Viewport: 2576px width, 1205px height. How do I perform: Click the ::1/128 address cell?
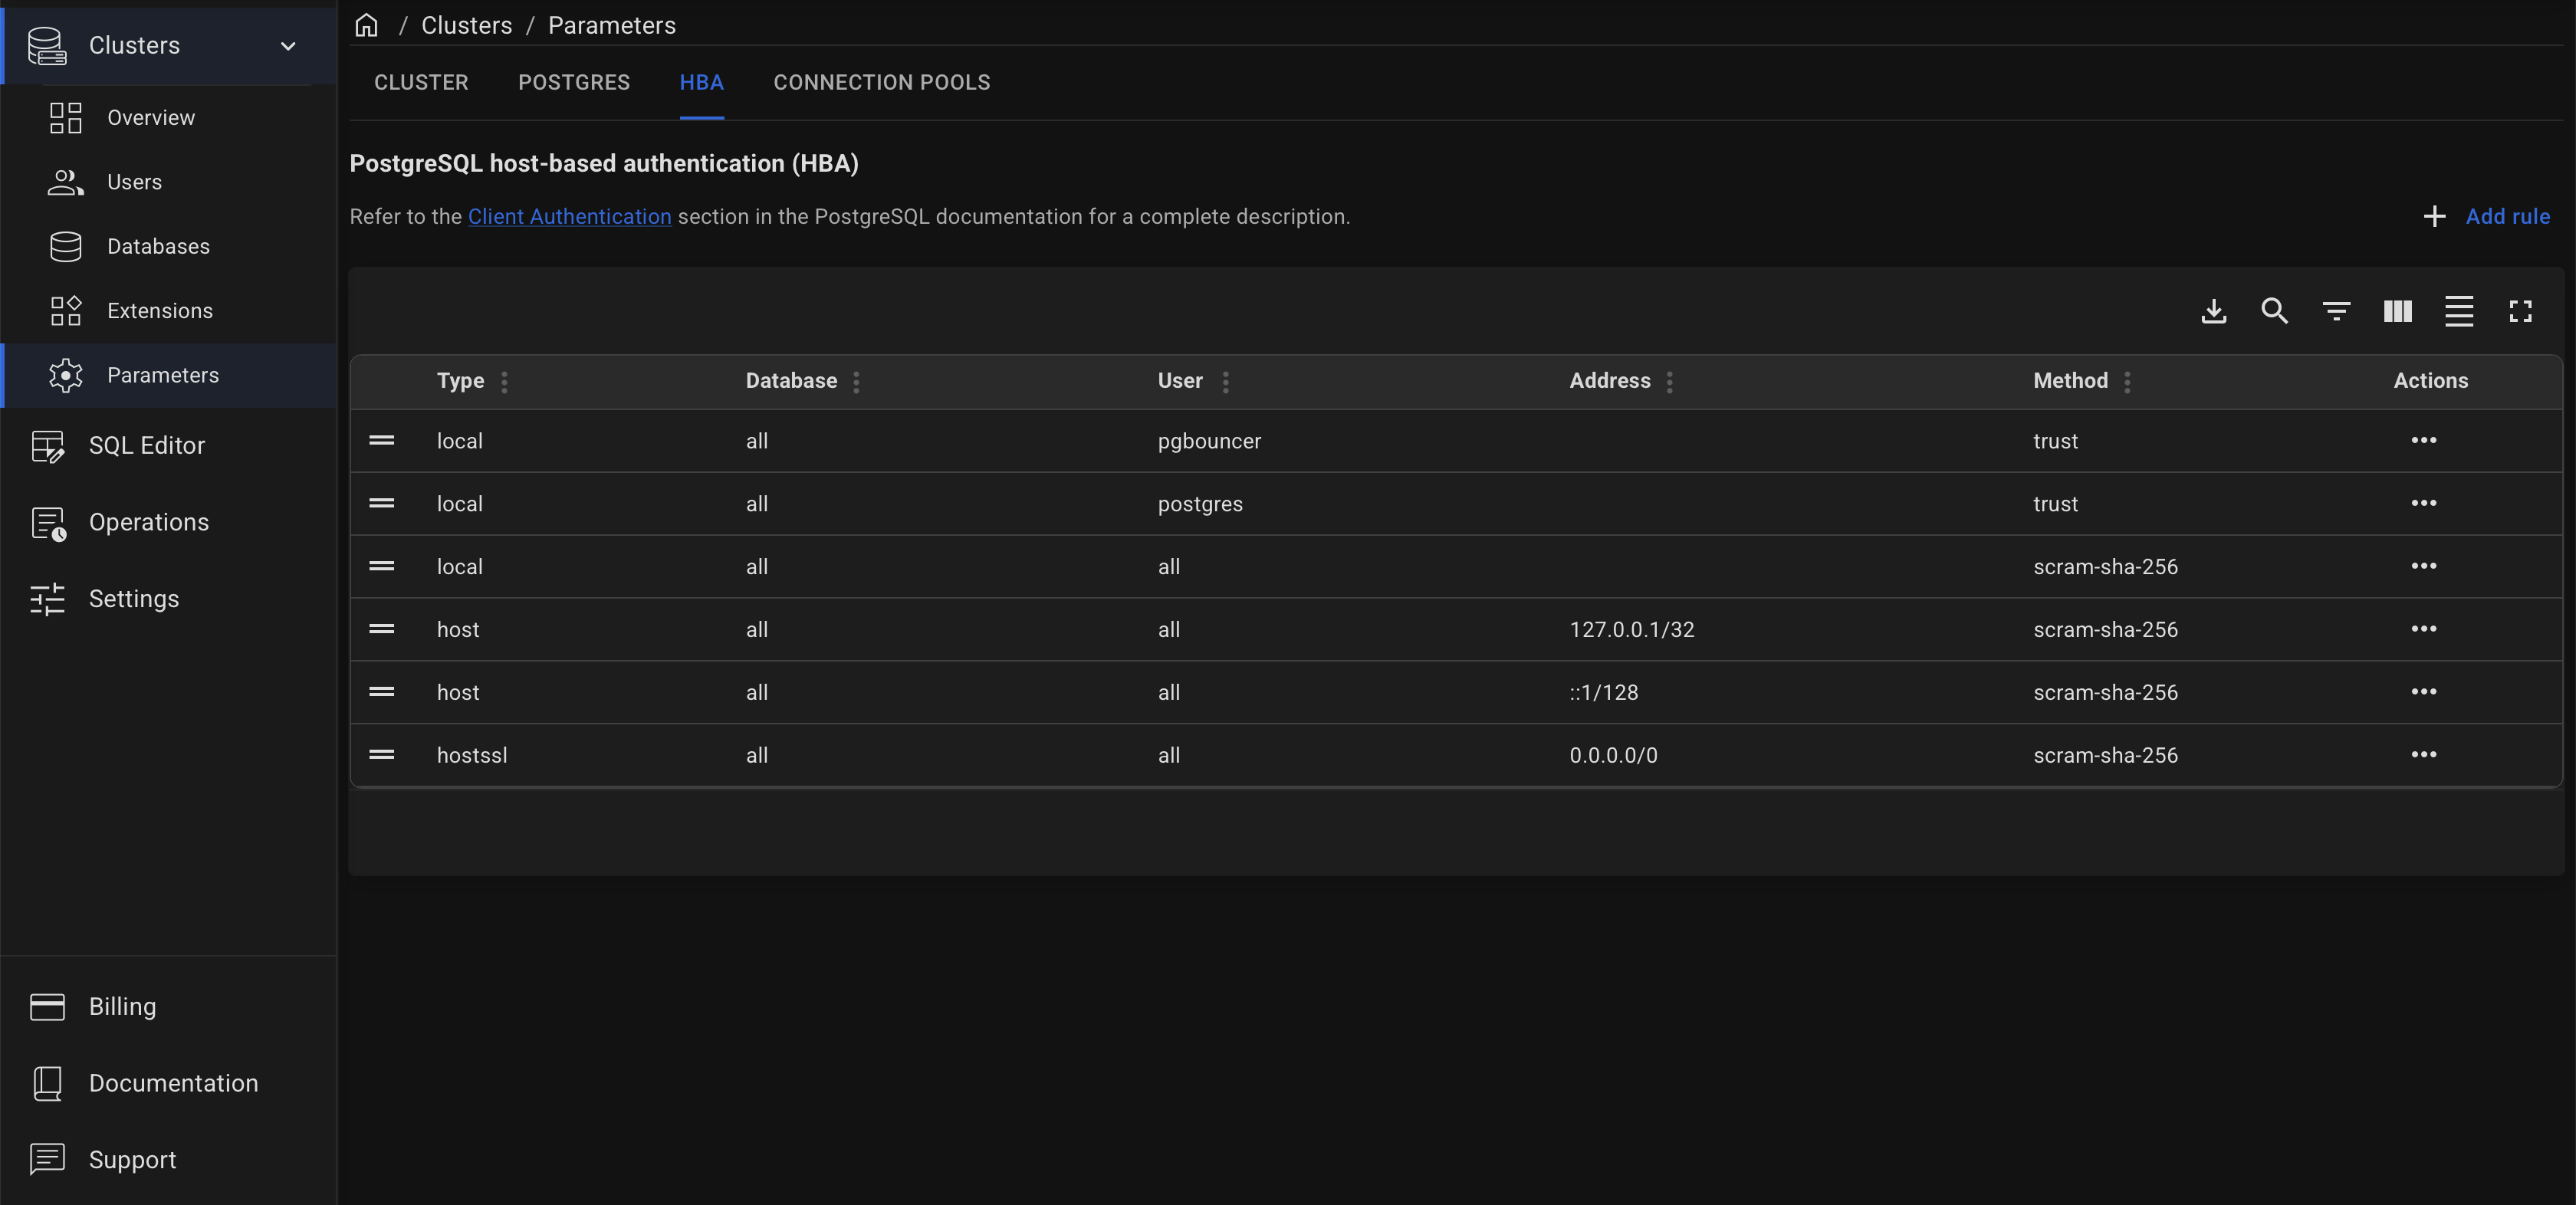(1604, 693)
